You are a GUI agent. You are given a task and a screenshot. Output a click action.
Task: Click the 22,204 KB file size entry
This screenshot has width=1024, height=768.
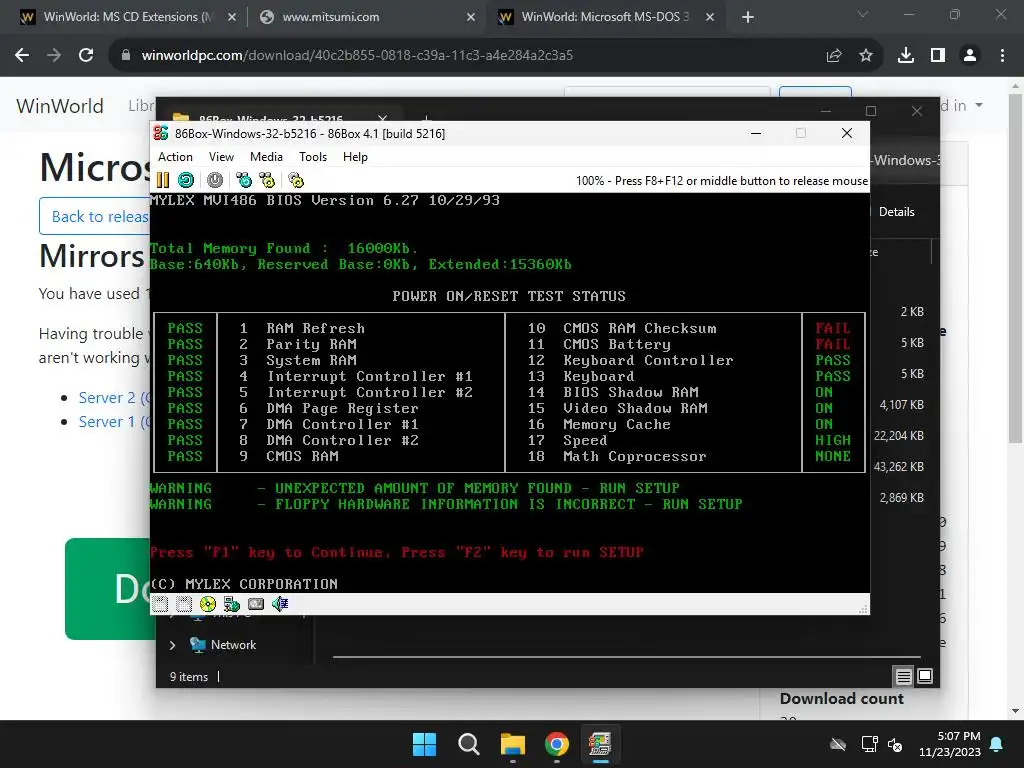pos(899,436)
